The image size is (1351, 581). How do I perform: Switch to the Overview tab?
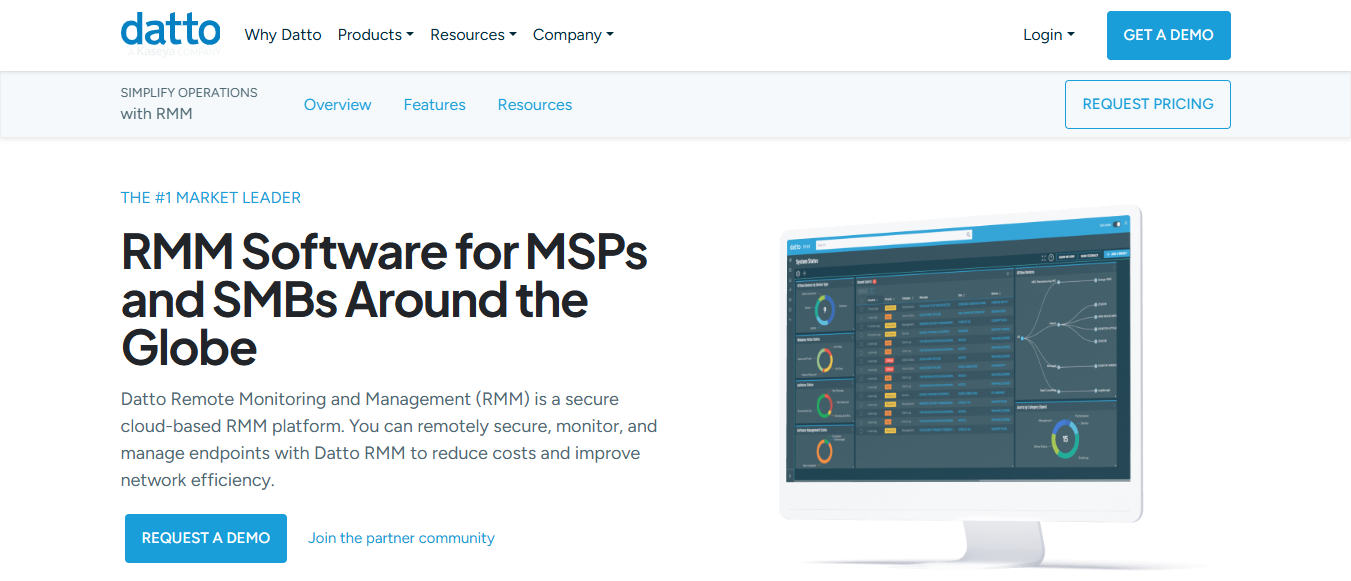click(337, 105)
